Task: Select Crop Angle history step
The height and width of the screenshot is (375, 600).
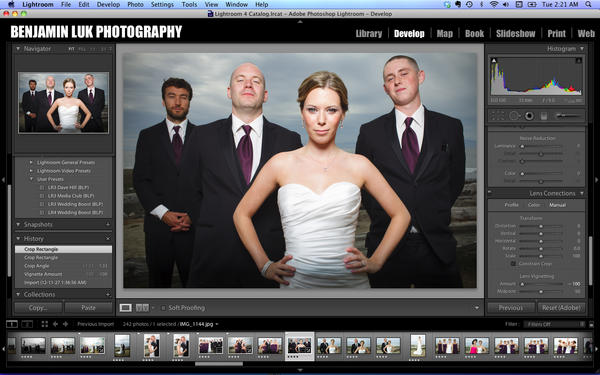Action: (x=64, y=266)
